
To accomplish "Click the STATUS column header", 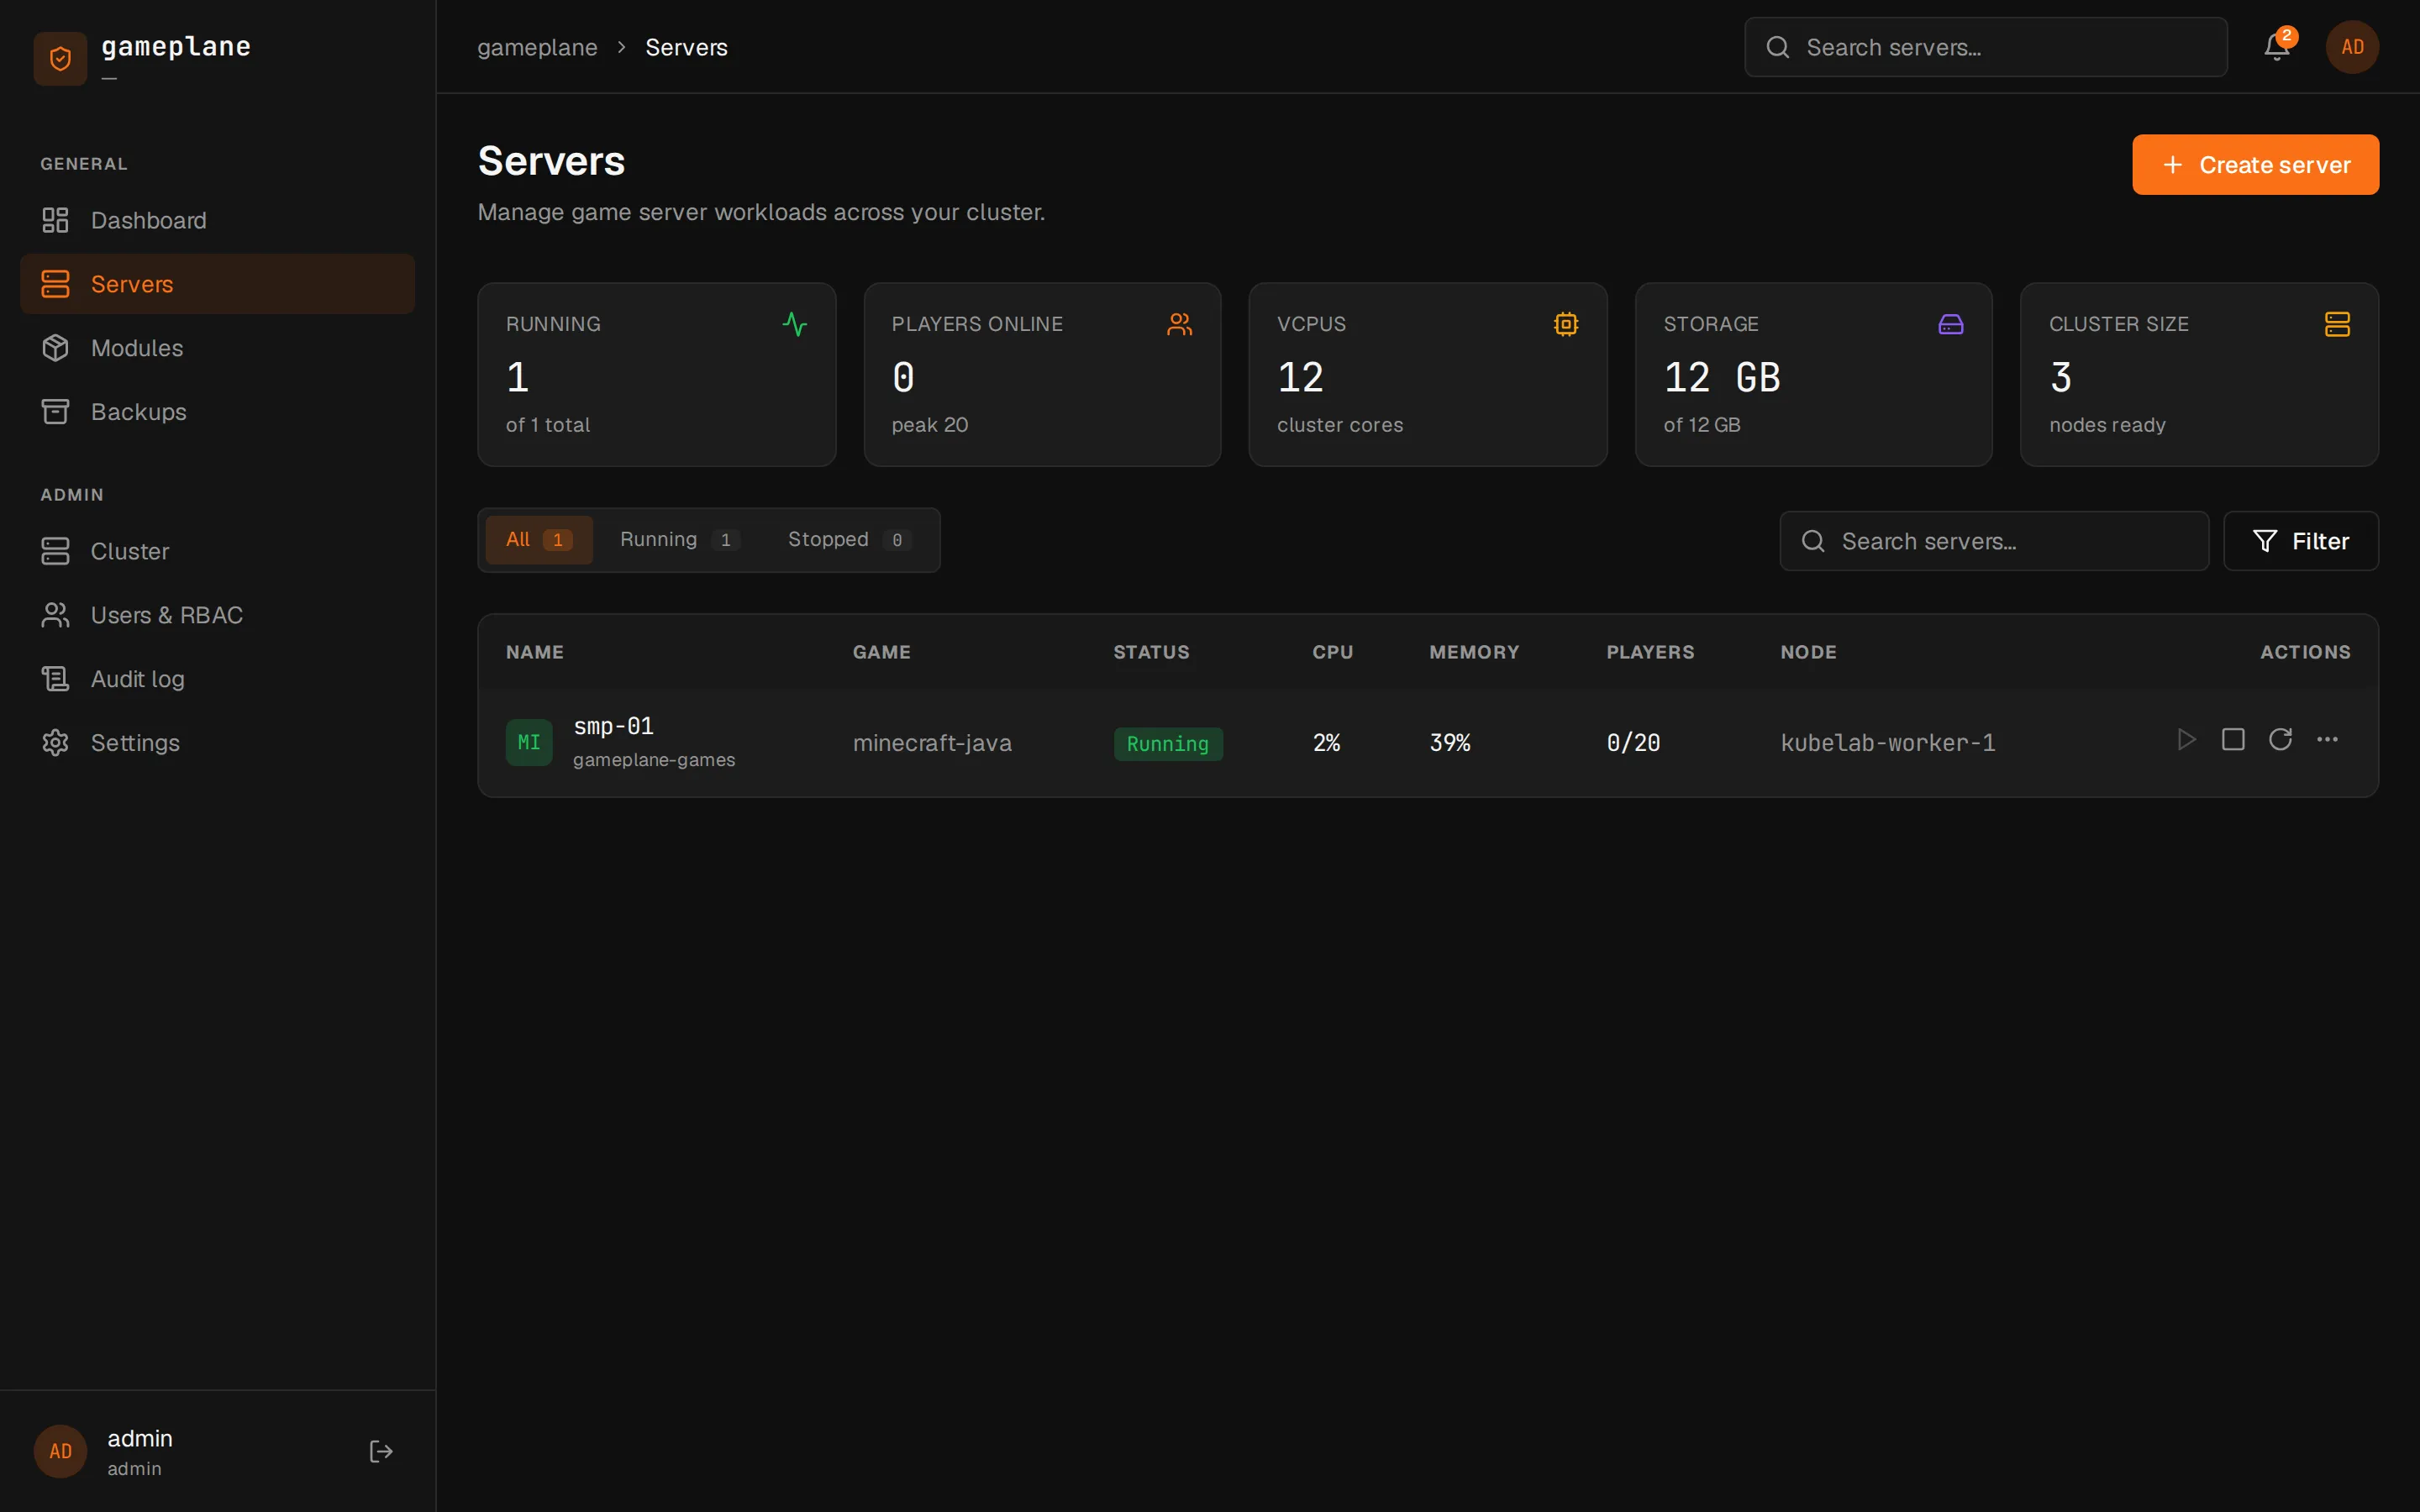I will (x=1151, y=652).
